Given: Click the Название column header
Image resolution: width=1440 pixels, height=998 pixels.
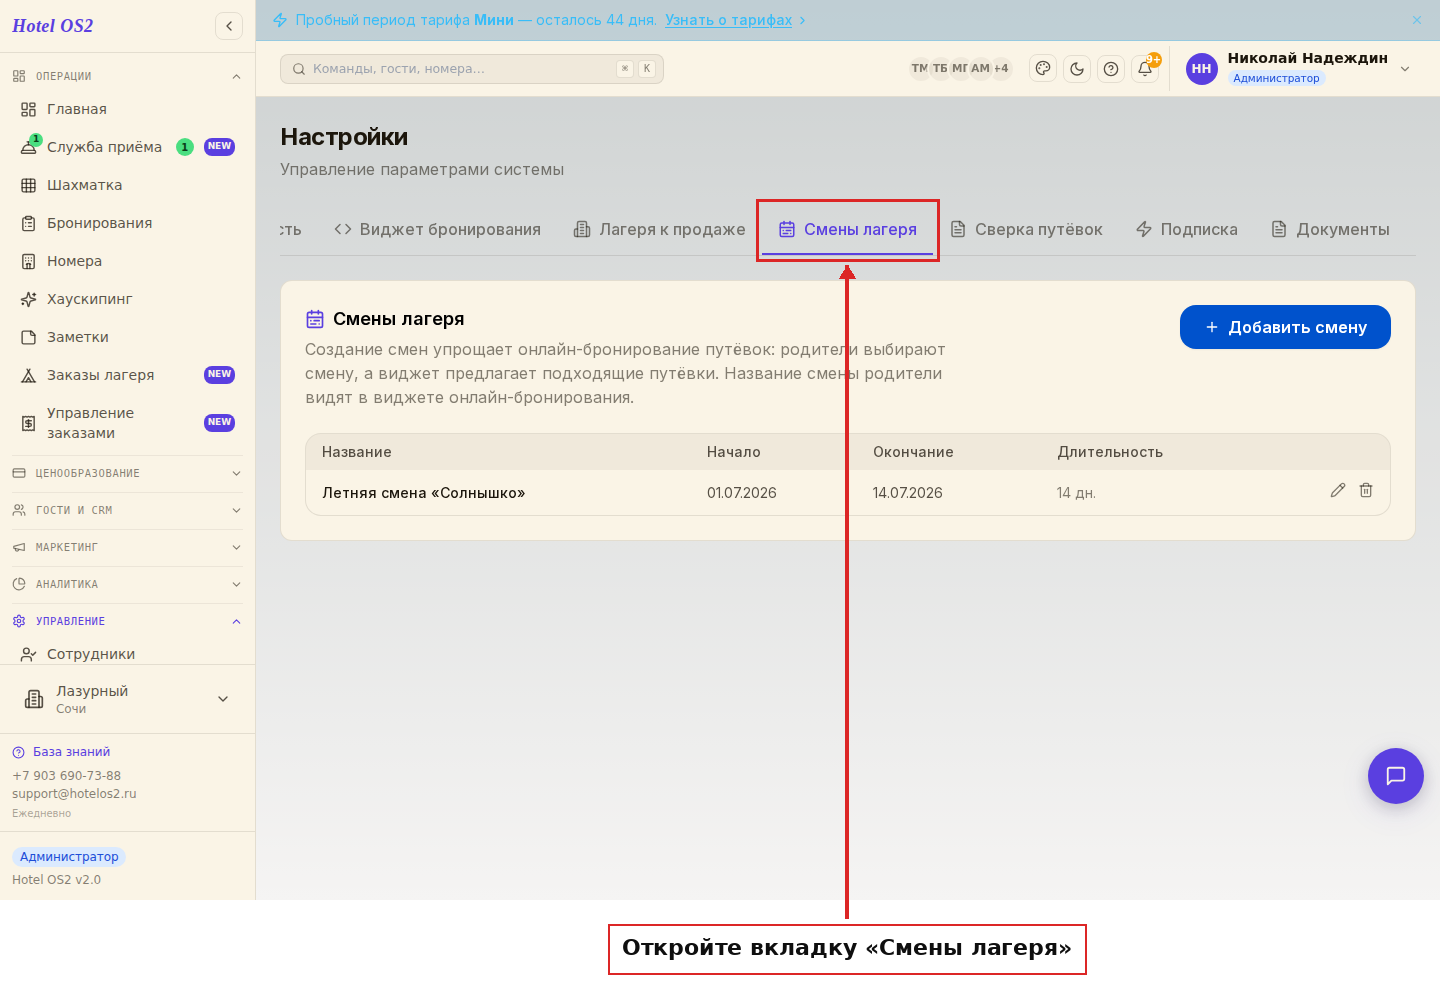Looking at the screenshot, I should click(x=357, y=452).
